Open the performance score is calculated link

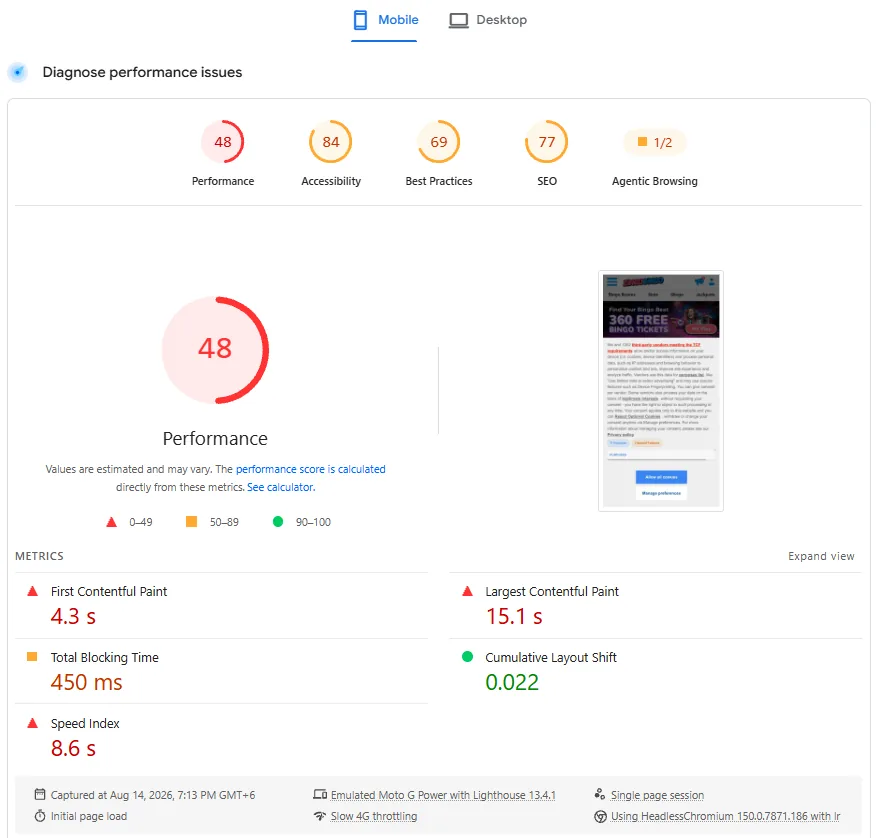(311, 469)
